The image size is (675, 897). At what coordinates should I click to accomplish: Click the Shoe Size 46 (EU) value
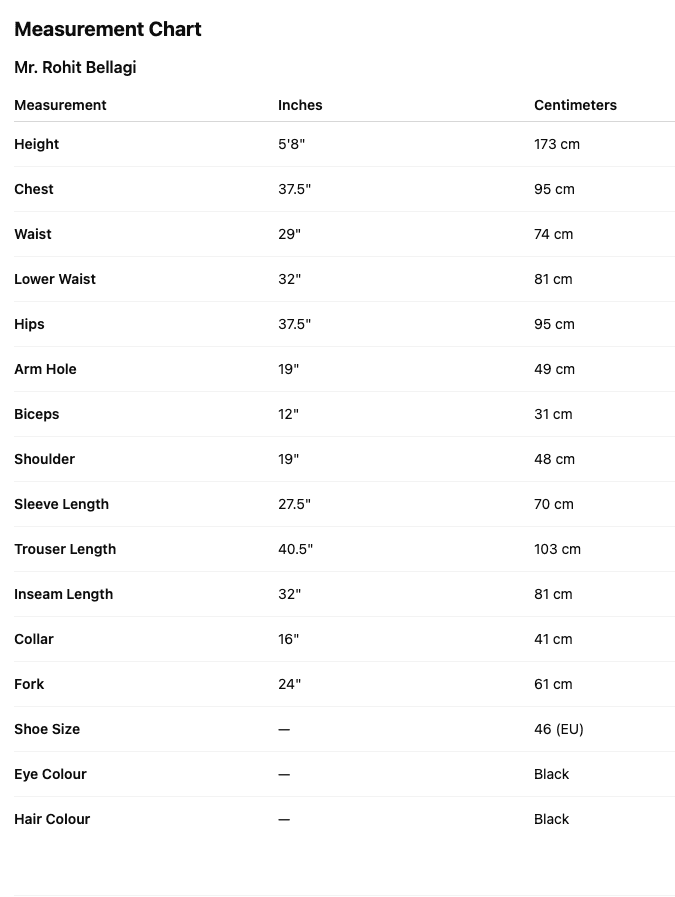point(558,729)
